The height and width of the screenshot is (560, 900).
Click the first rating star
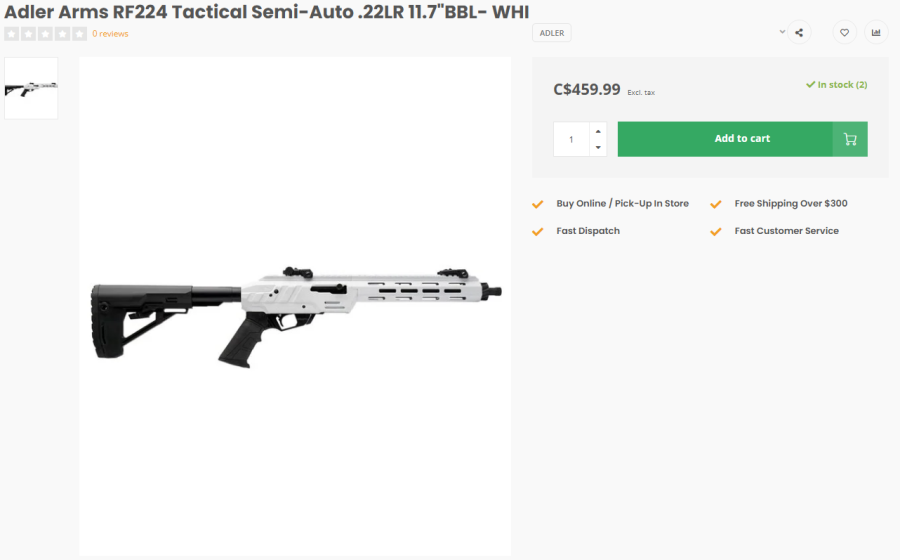point(11,34)
